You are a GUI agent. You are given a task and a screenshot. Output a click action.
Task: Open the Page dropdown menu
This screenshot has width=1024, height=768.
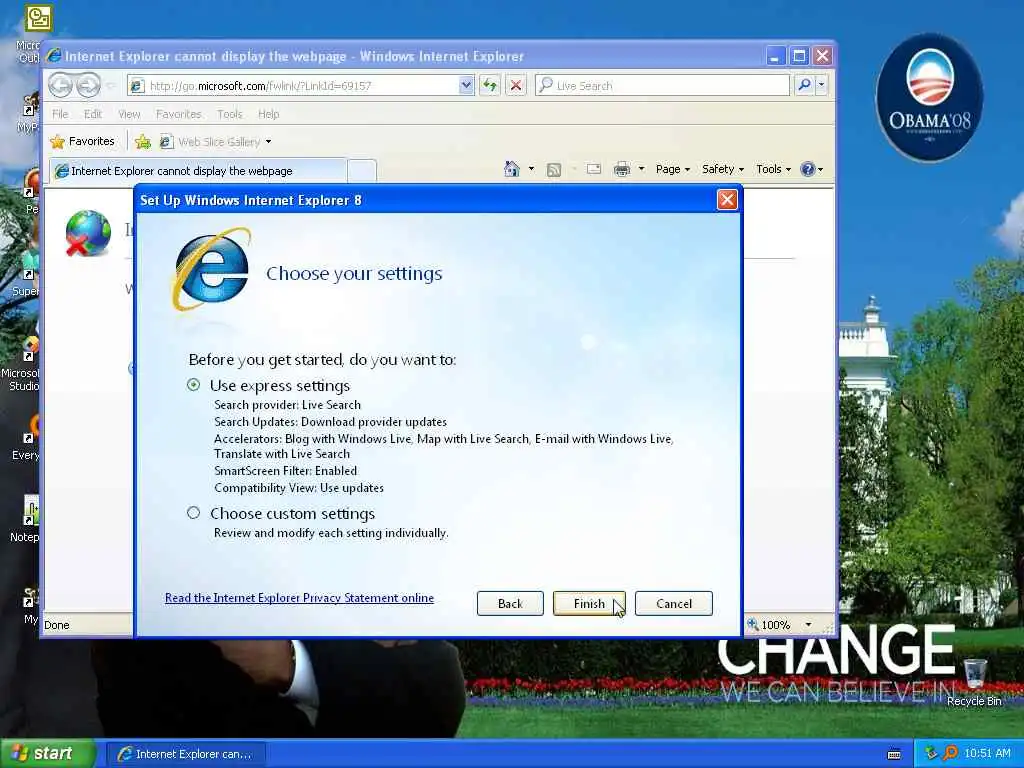pos(673,169)
